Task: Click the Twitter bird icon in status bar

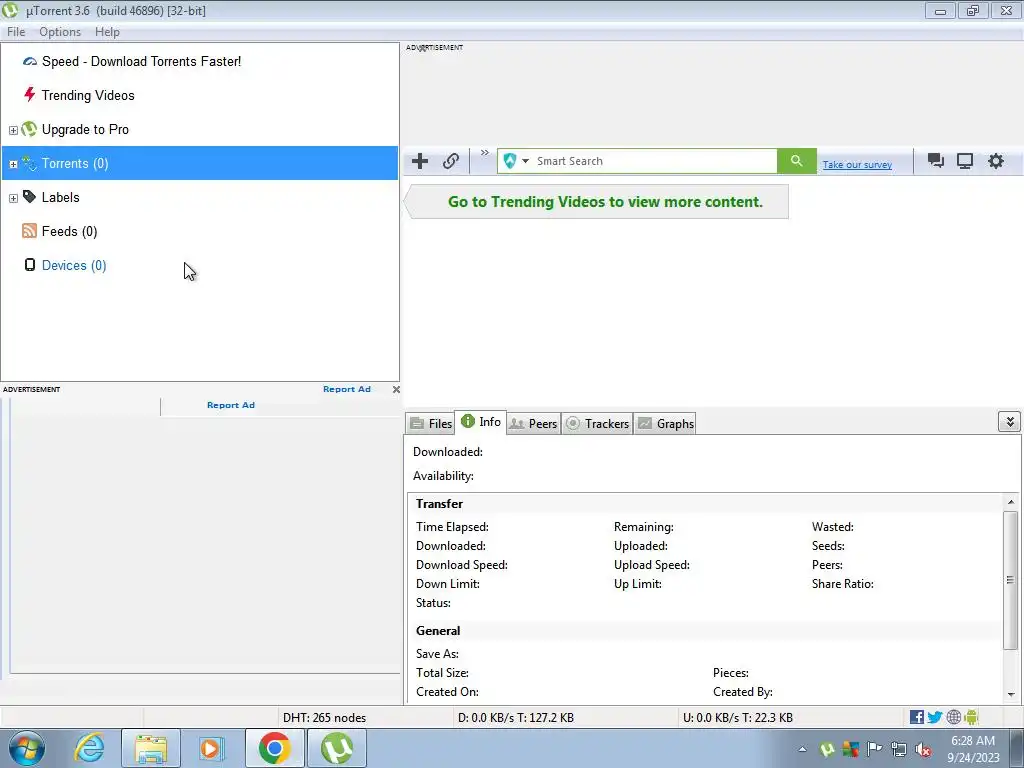Action: [935, 717]
